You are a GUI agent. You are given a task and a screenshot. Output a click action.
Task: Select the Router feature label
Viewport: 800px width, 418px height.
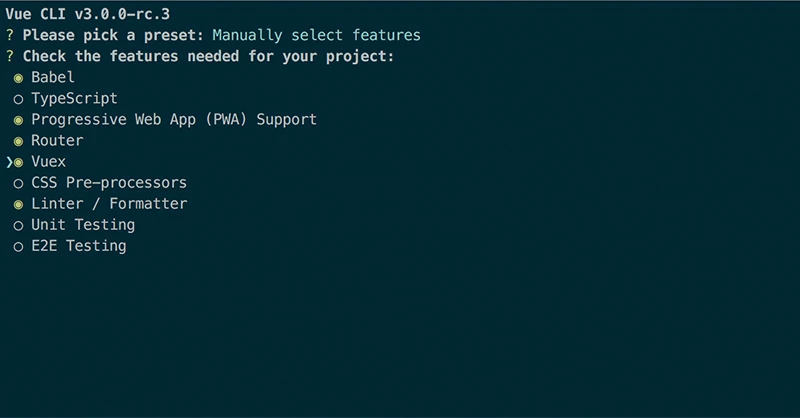[57, 140]
